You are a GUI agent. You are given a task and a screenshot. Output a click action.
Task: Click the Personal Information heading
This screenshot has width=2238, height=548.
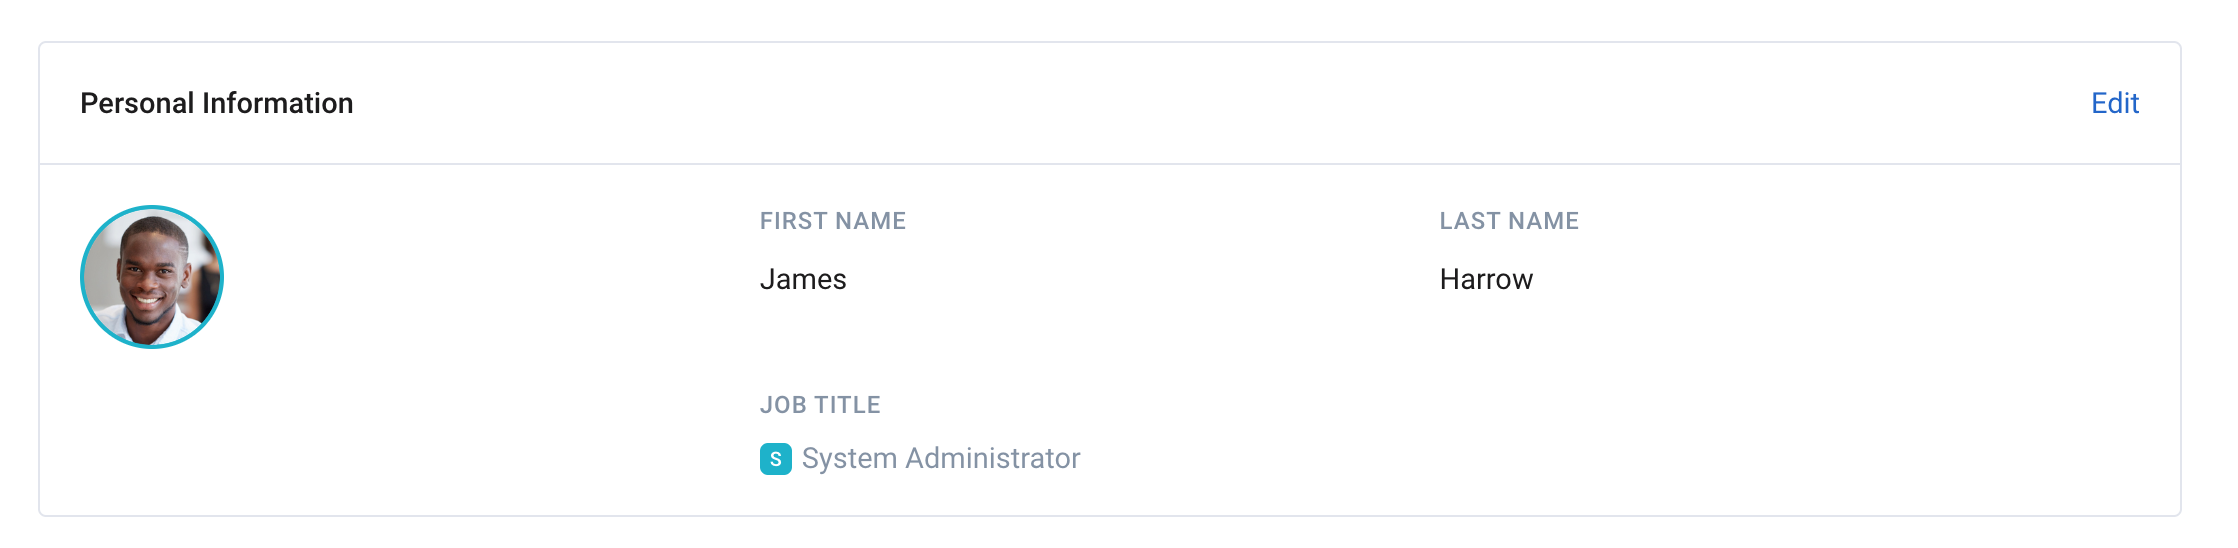(x=217, y=103)
